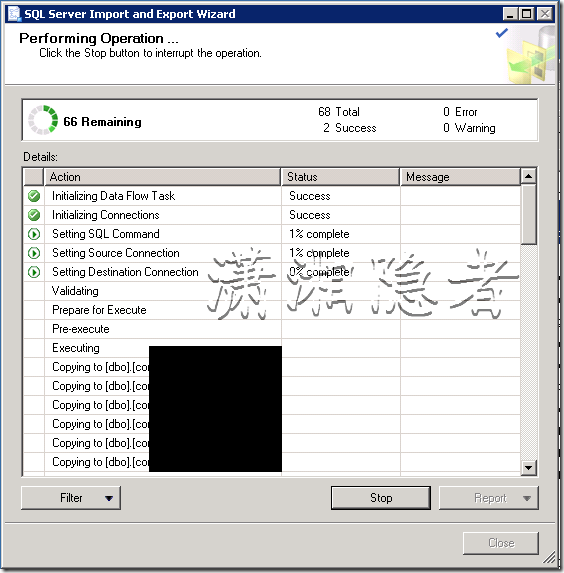Click the blue checkmark in the header
The width and height of the screenshot is (564, 573).
coord(501,33)
